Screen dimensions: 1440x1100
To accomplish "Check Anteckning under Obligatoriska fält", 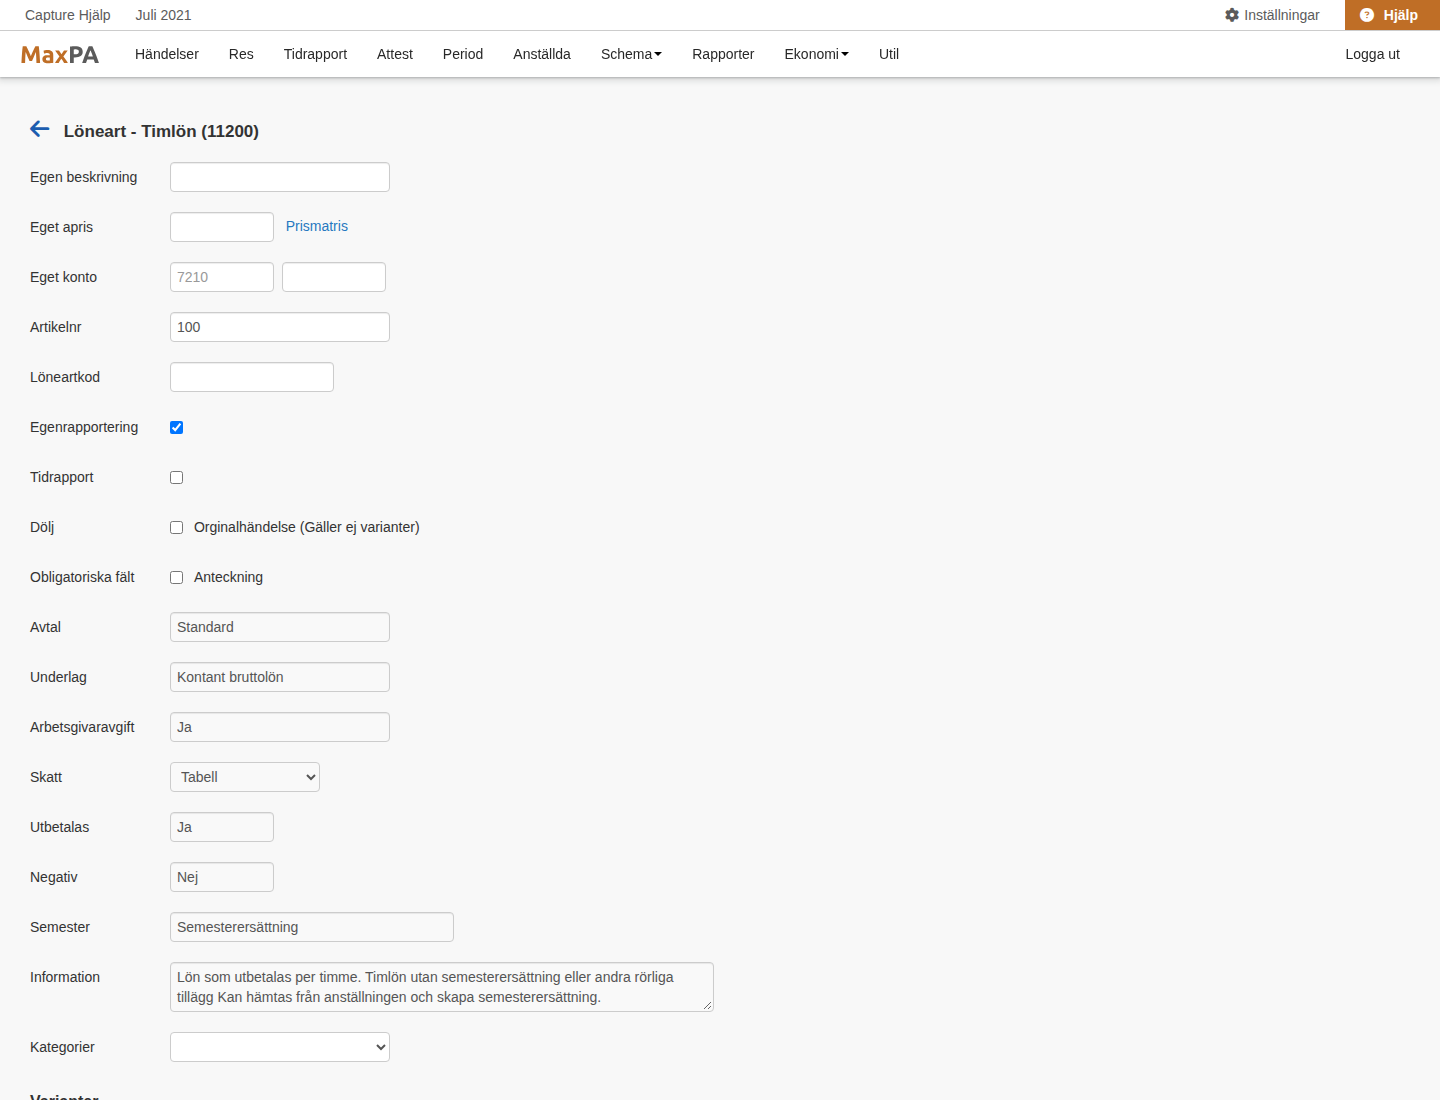I will [x=177, y=577].
